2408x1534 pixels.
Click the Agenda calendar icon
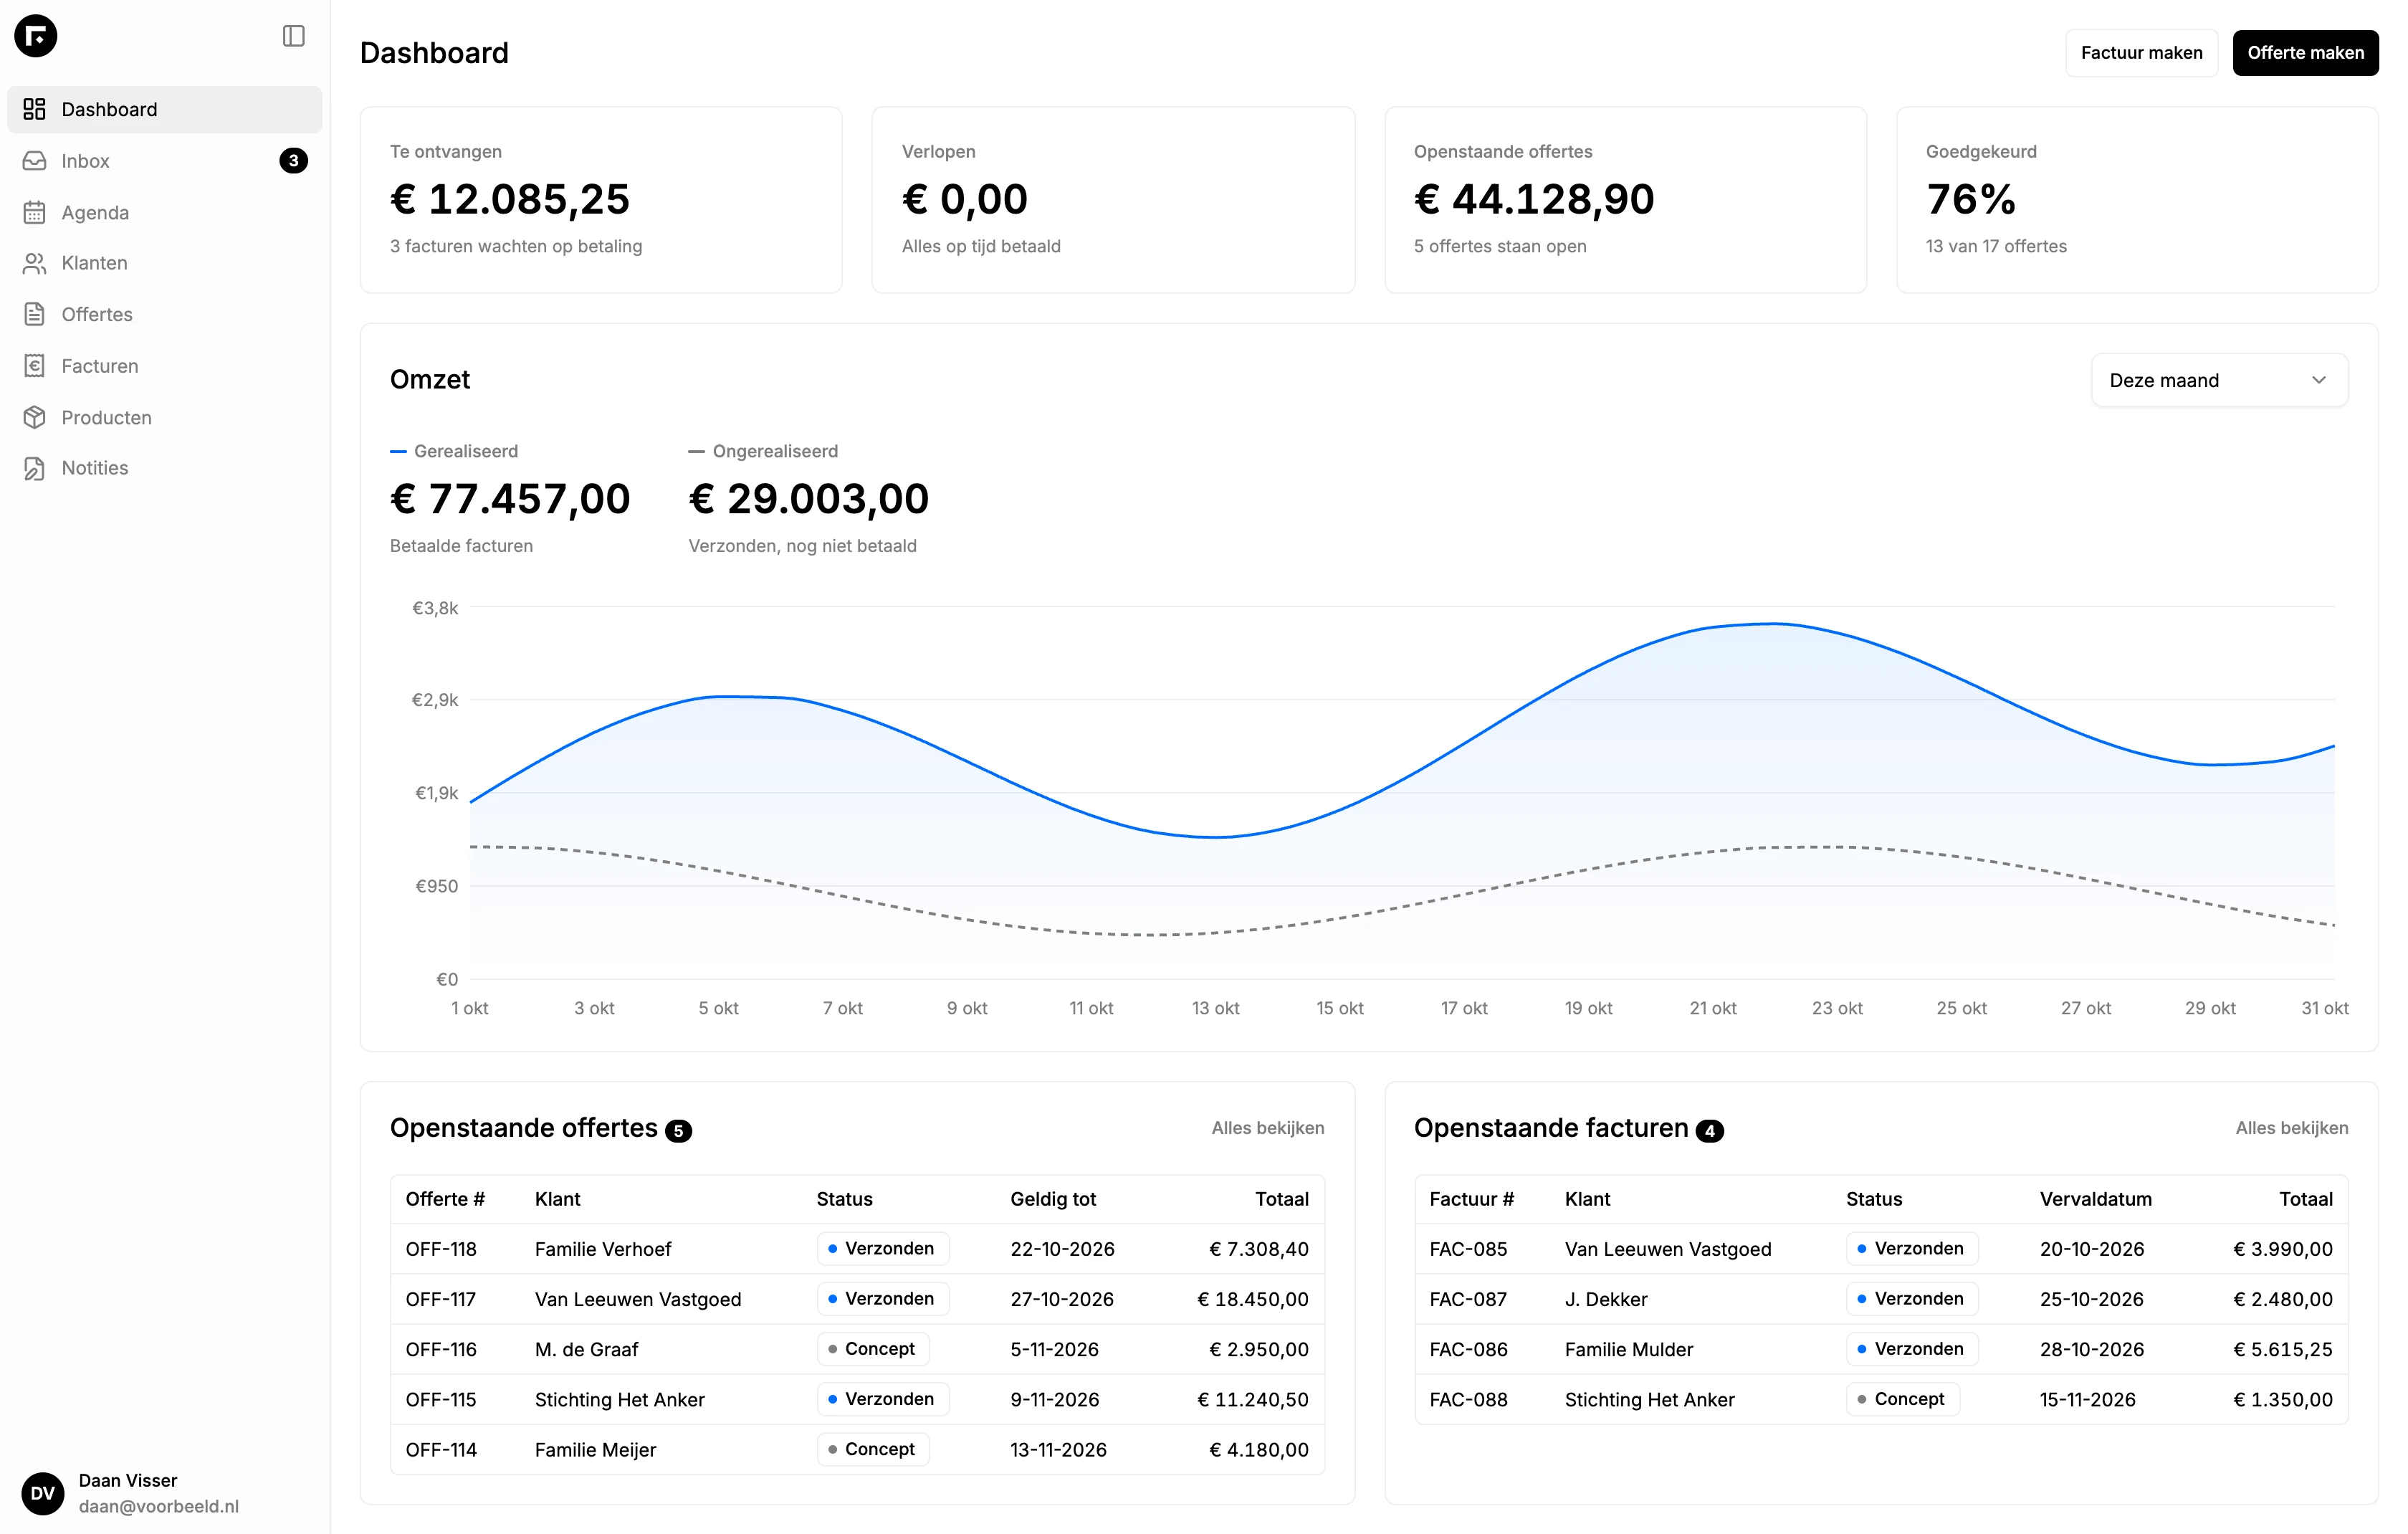coord(35,212)
